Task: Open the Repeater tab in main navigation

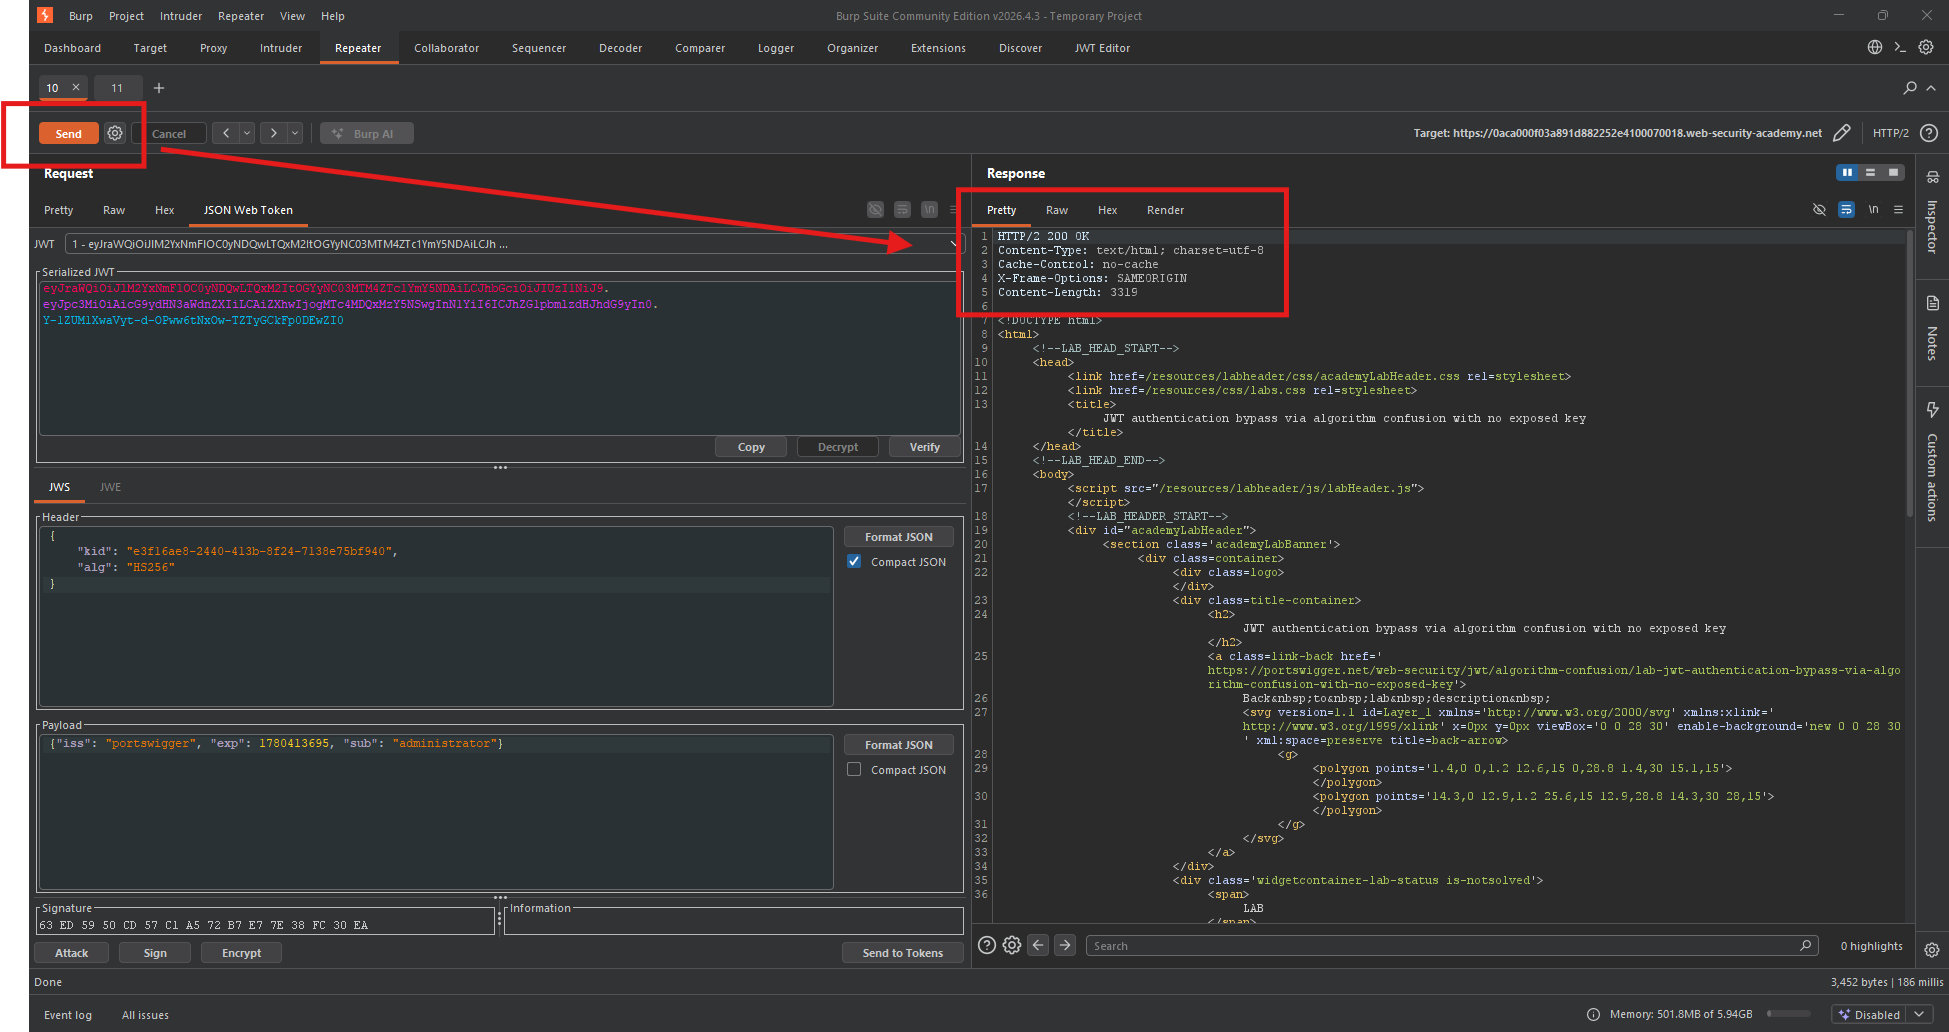Action: tap(358, 48)
